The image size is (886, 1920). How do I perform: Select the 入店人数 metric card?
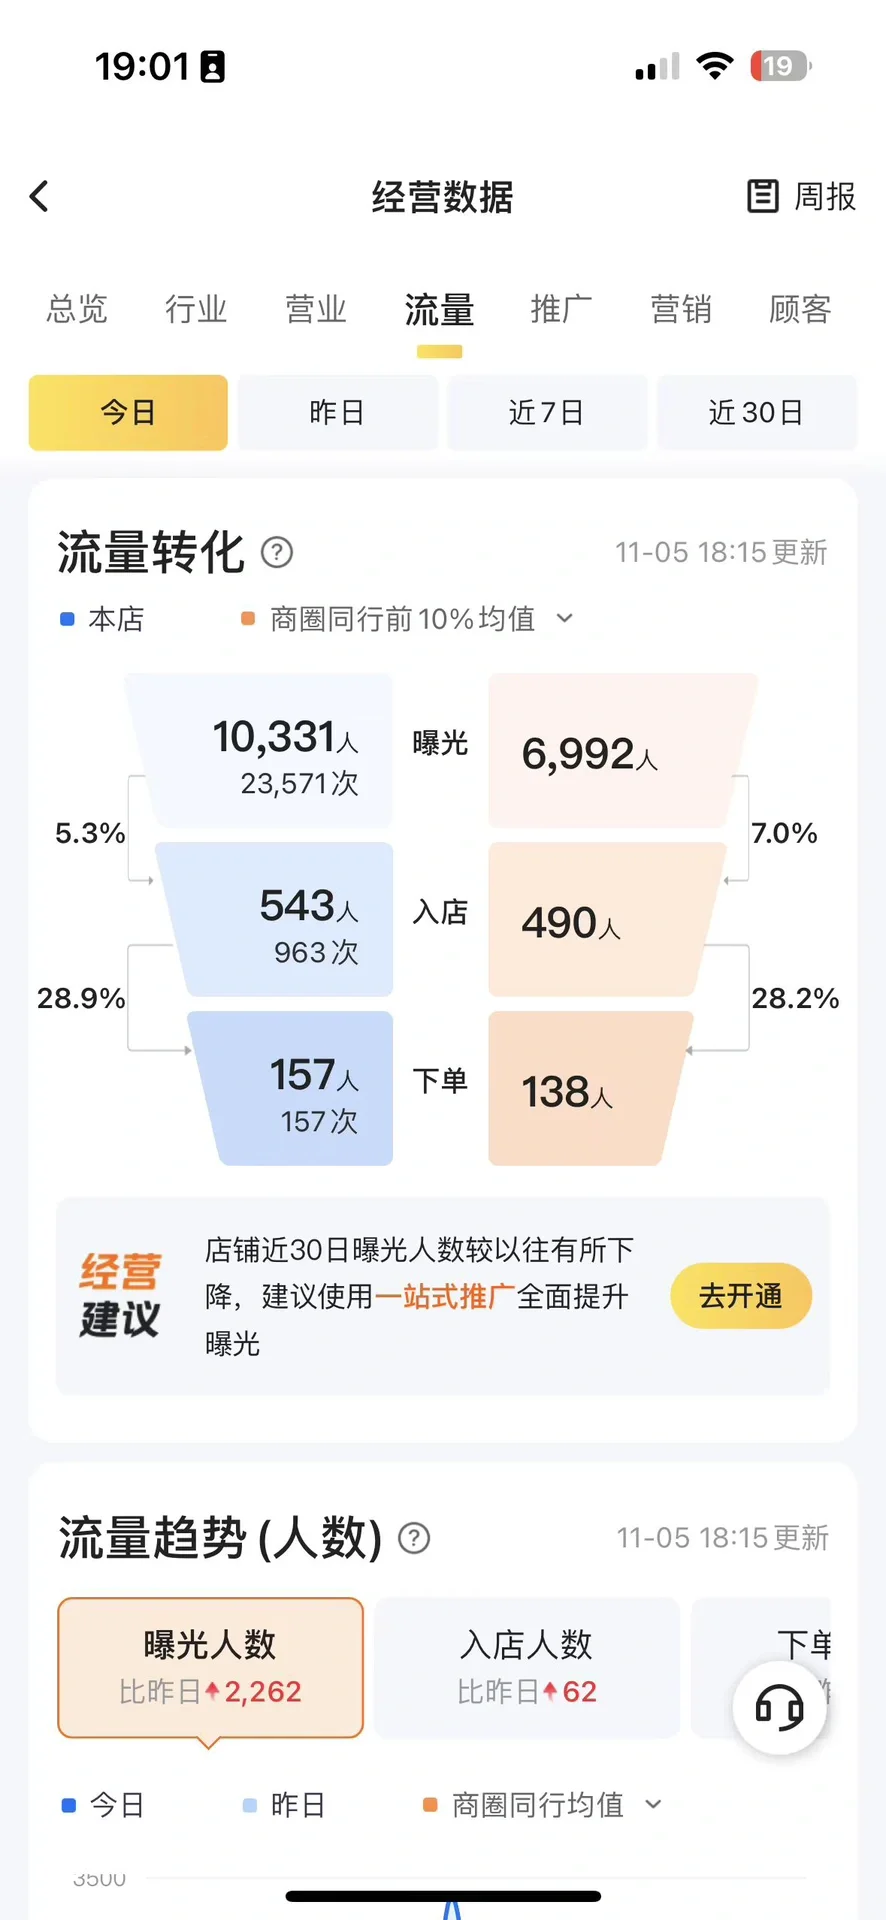[x=527, y=1667]
